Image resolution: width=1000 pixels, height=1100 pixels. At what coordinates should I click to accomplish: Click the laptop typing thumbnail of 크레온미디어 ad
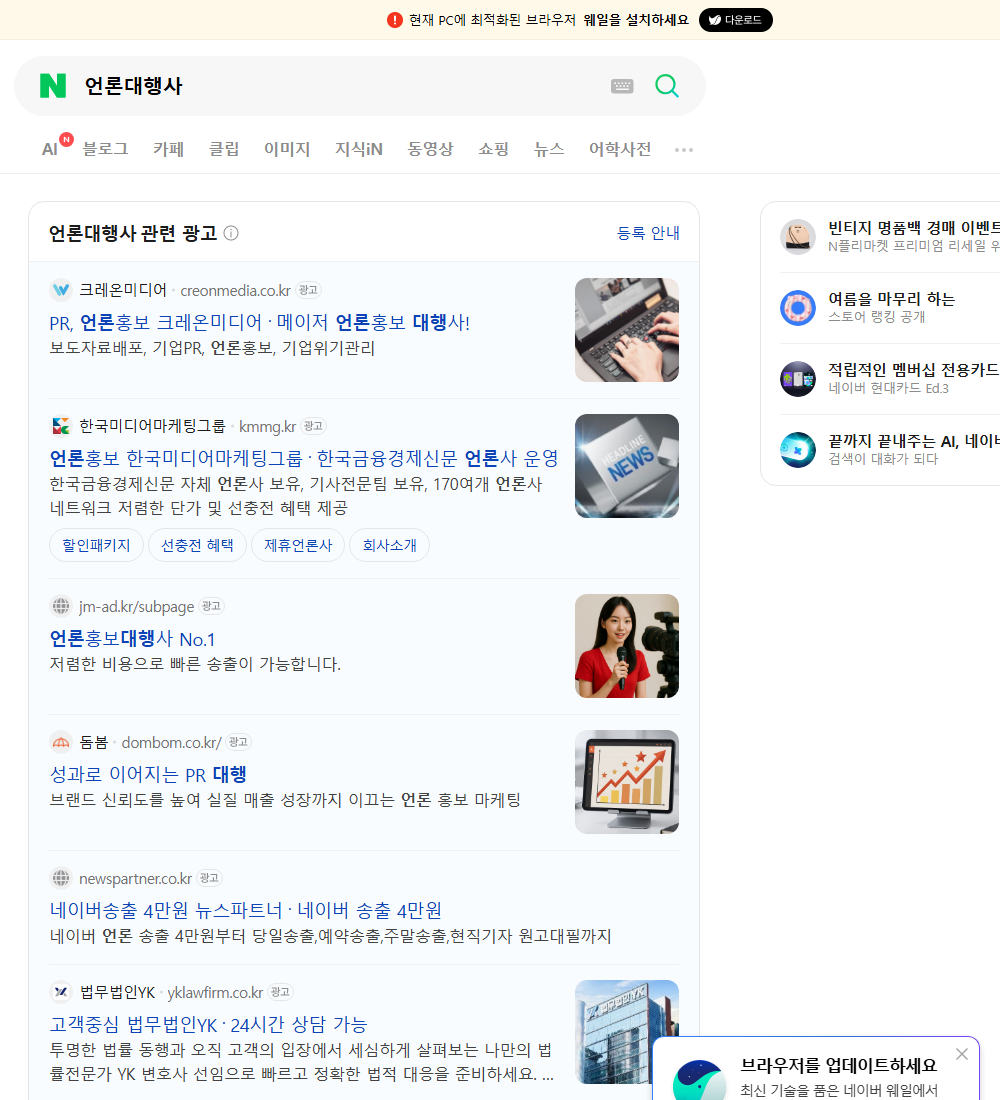(627, 330)
